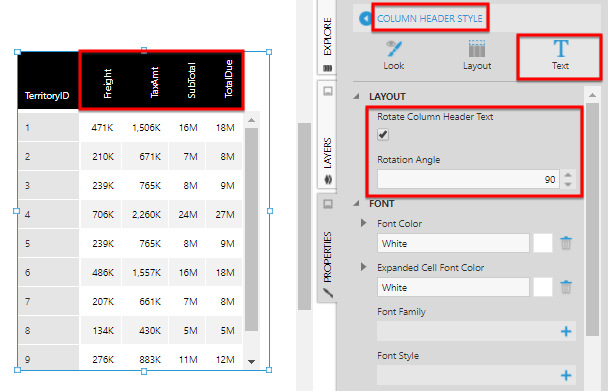608x391 pixels.
Task: Delete Expanded Cell Font Color with trash icon
Action: (x=566, y=287)
